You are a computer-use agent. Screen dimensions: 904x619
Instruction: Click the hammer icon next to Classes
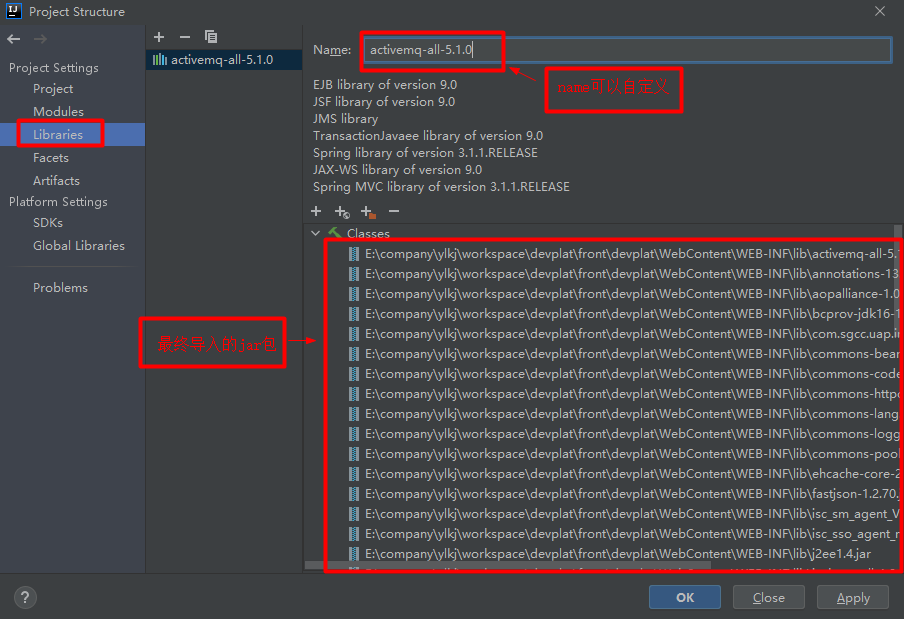pos(334,232)
